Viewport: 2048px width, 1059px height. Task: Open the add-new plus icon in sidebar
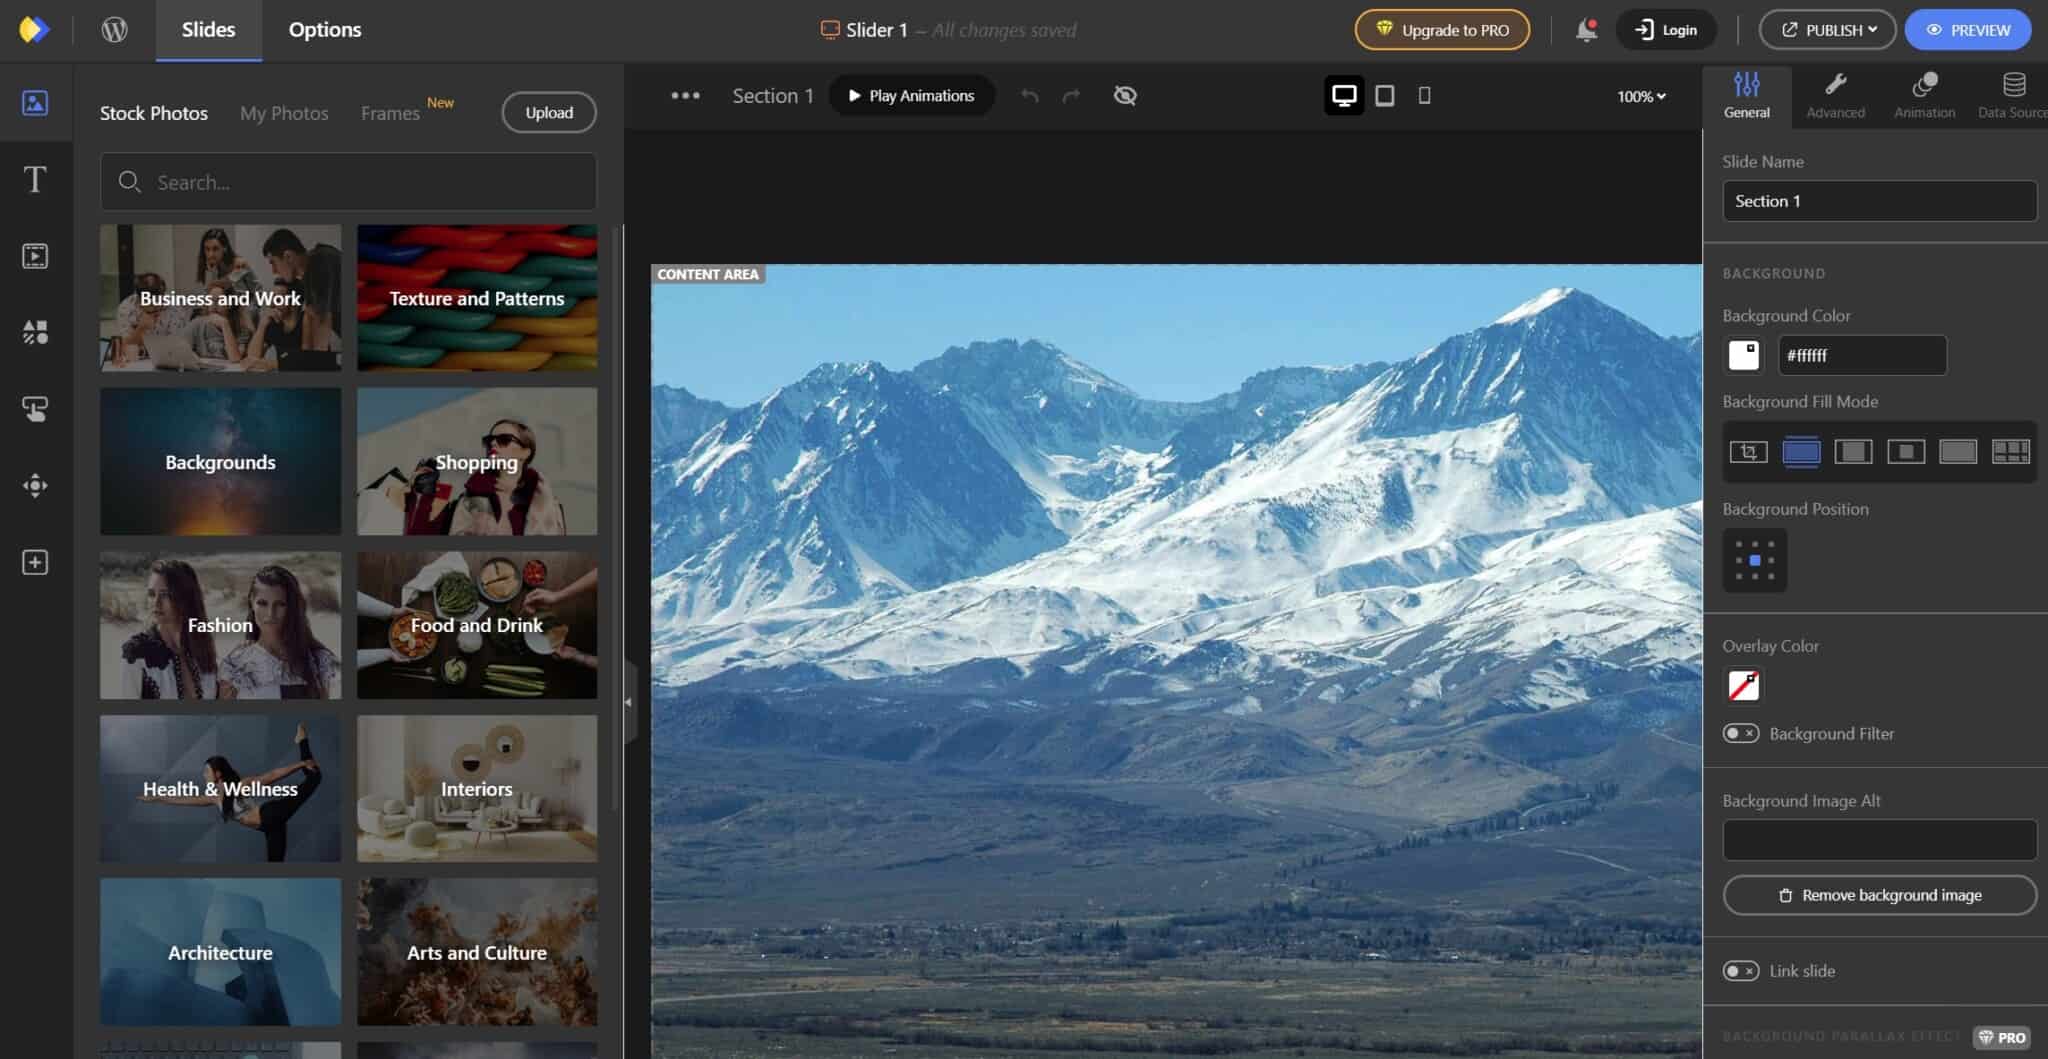pyautogui.click(x=35, y=563)
